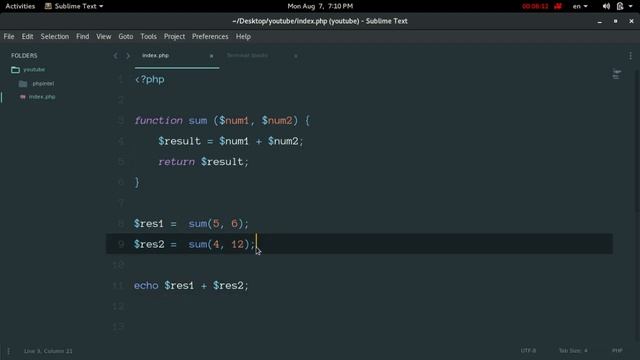
Task: Open the Edit menu
Action: click(27, 36)
